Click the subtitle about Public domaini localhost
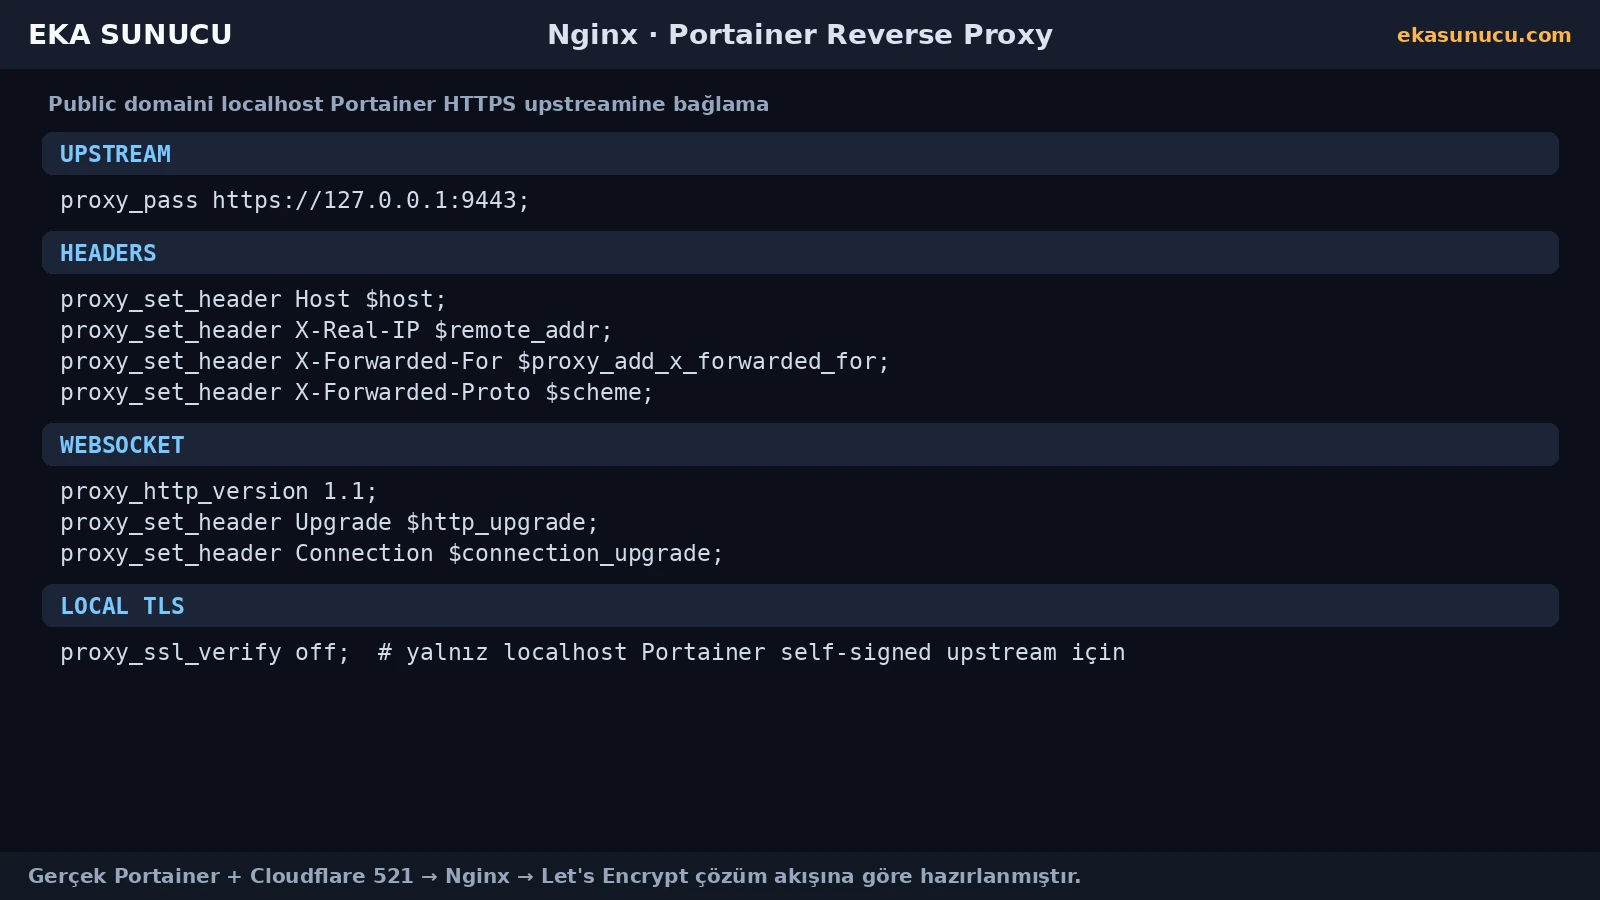 click(408, 104)
